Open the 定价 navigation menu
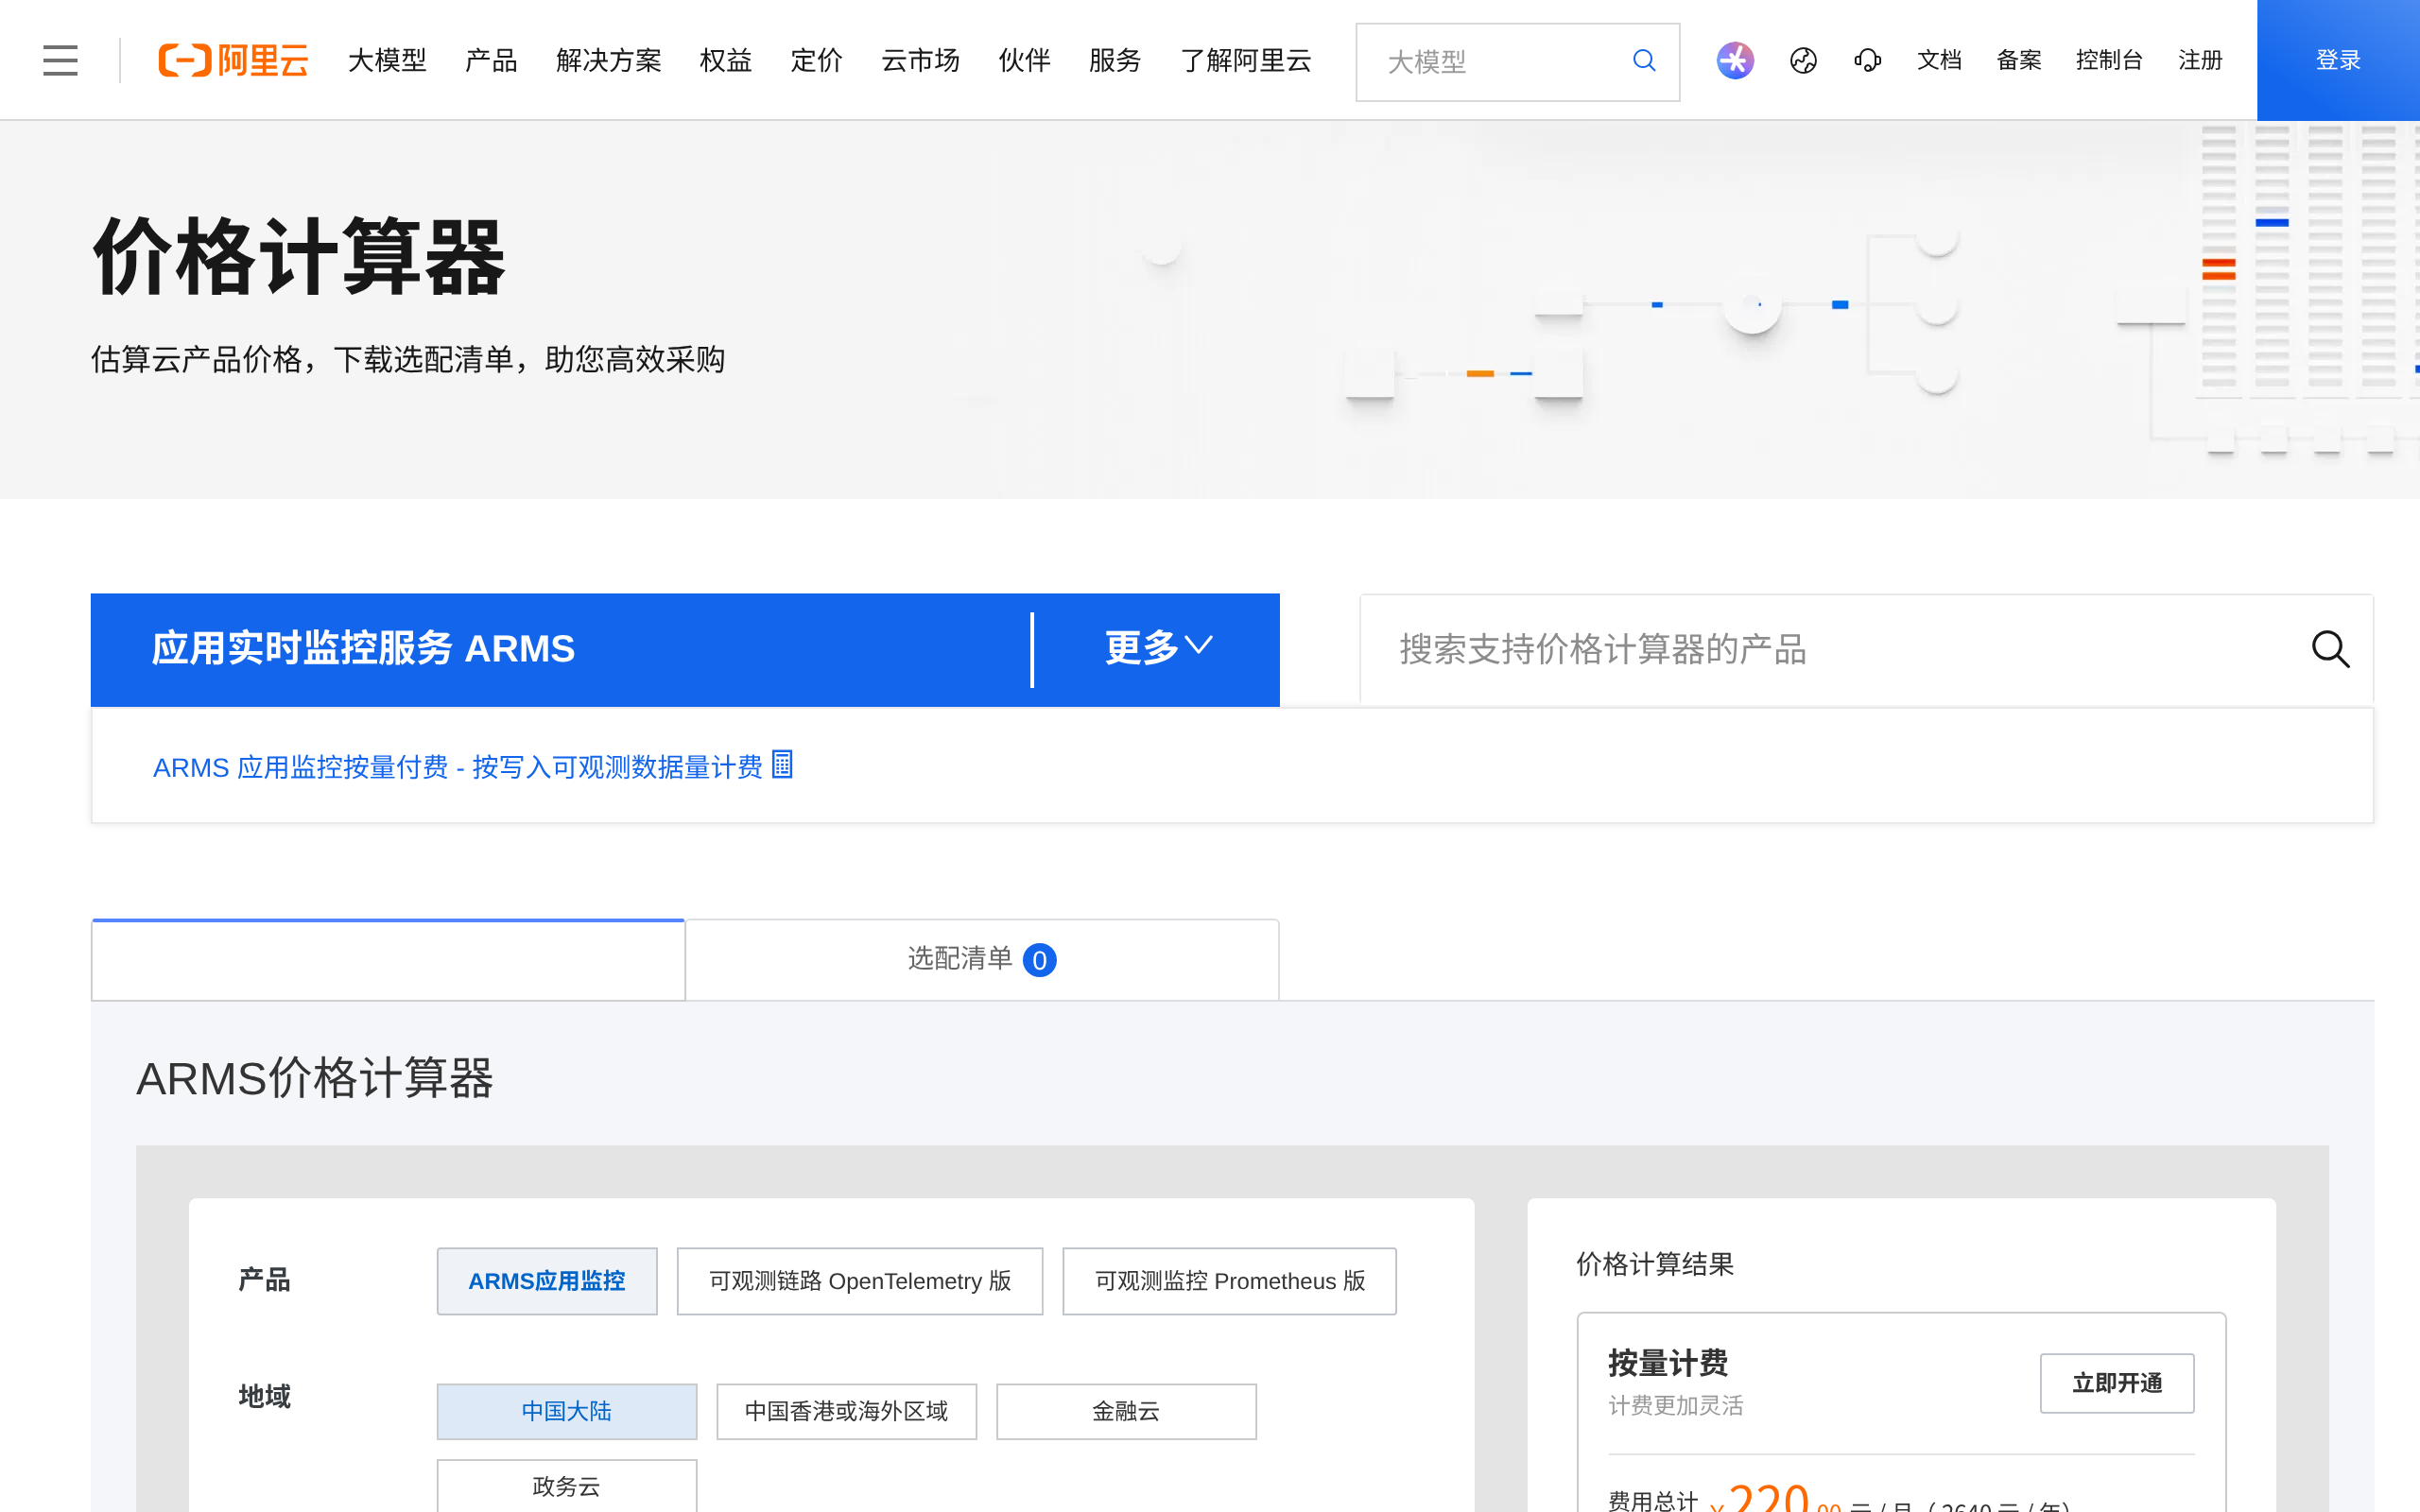 point(816,60)
